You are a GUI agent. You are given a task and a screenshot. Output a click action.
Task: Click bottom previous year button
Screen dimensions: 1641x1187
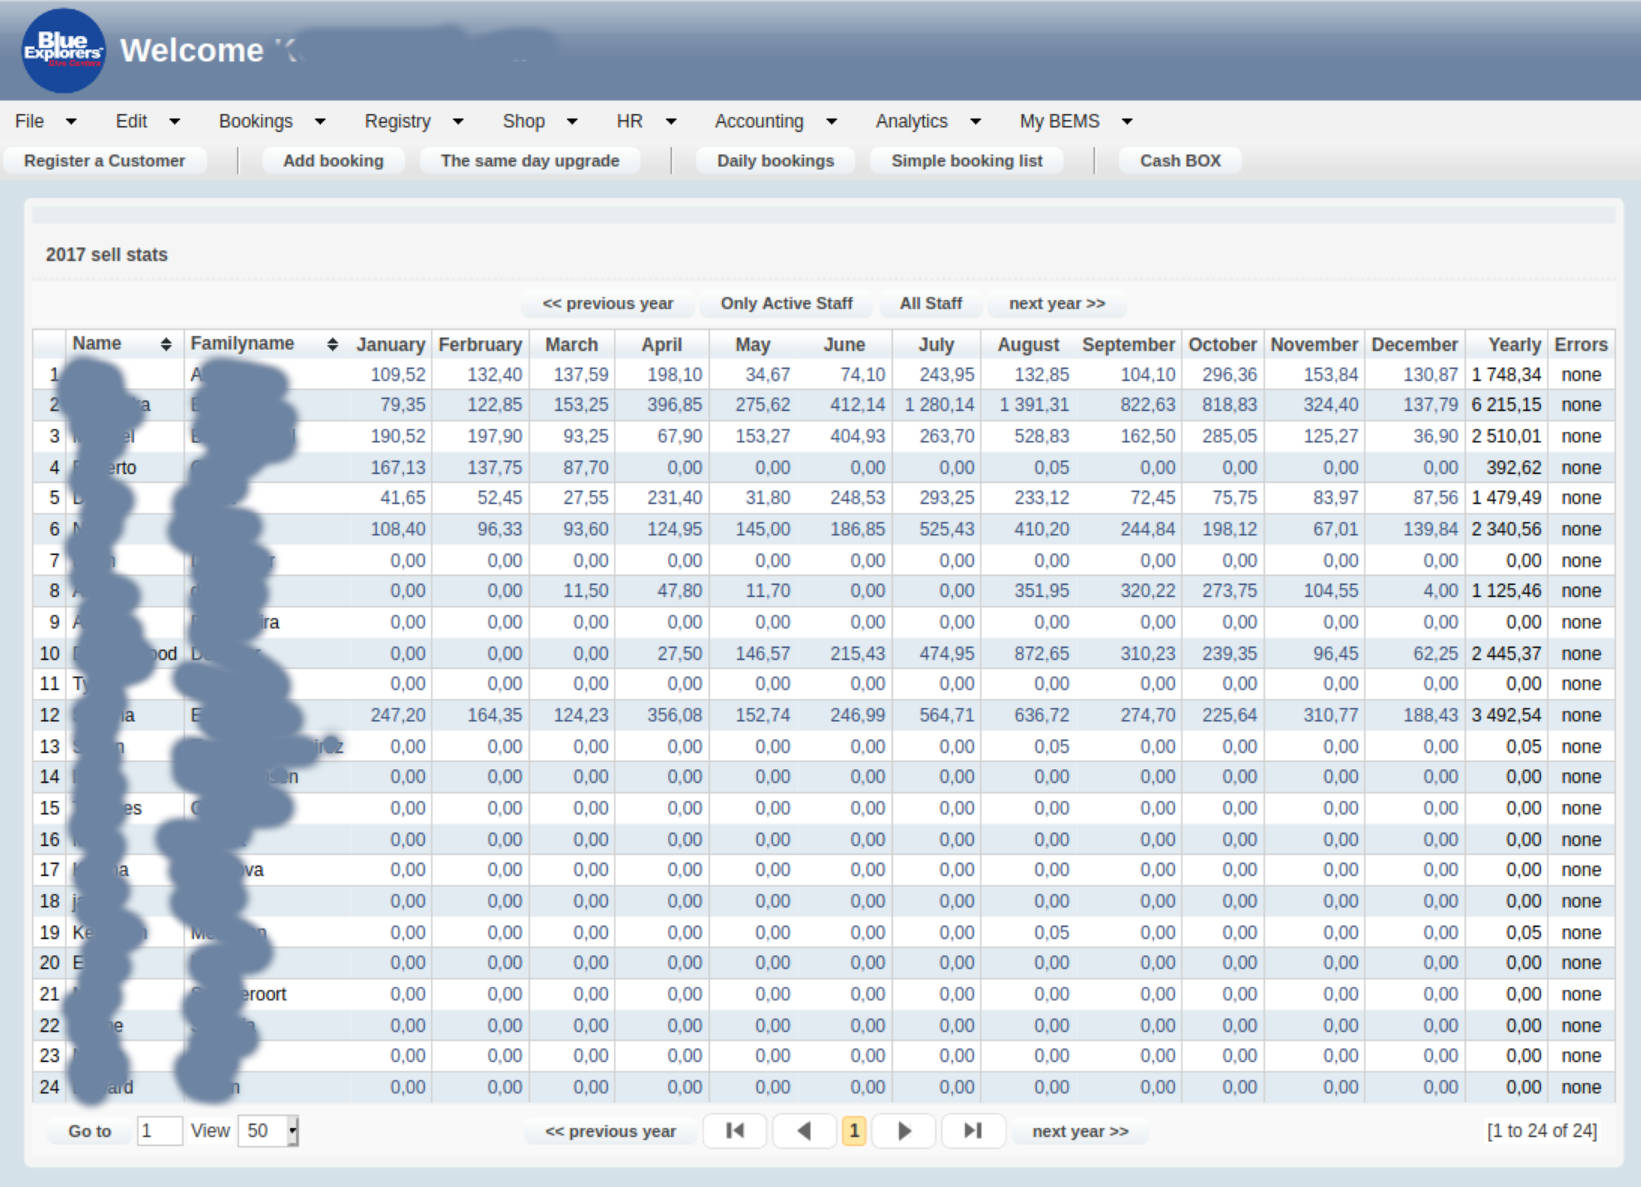click(610, 1131)
